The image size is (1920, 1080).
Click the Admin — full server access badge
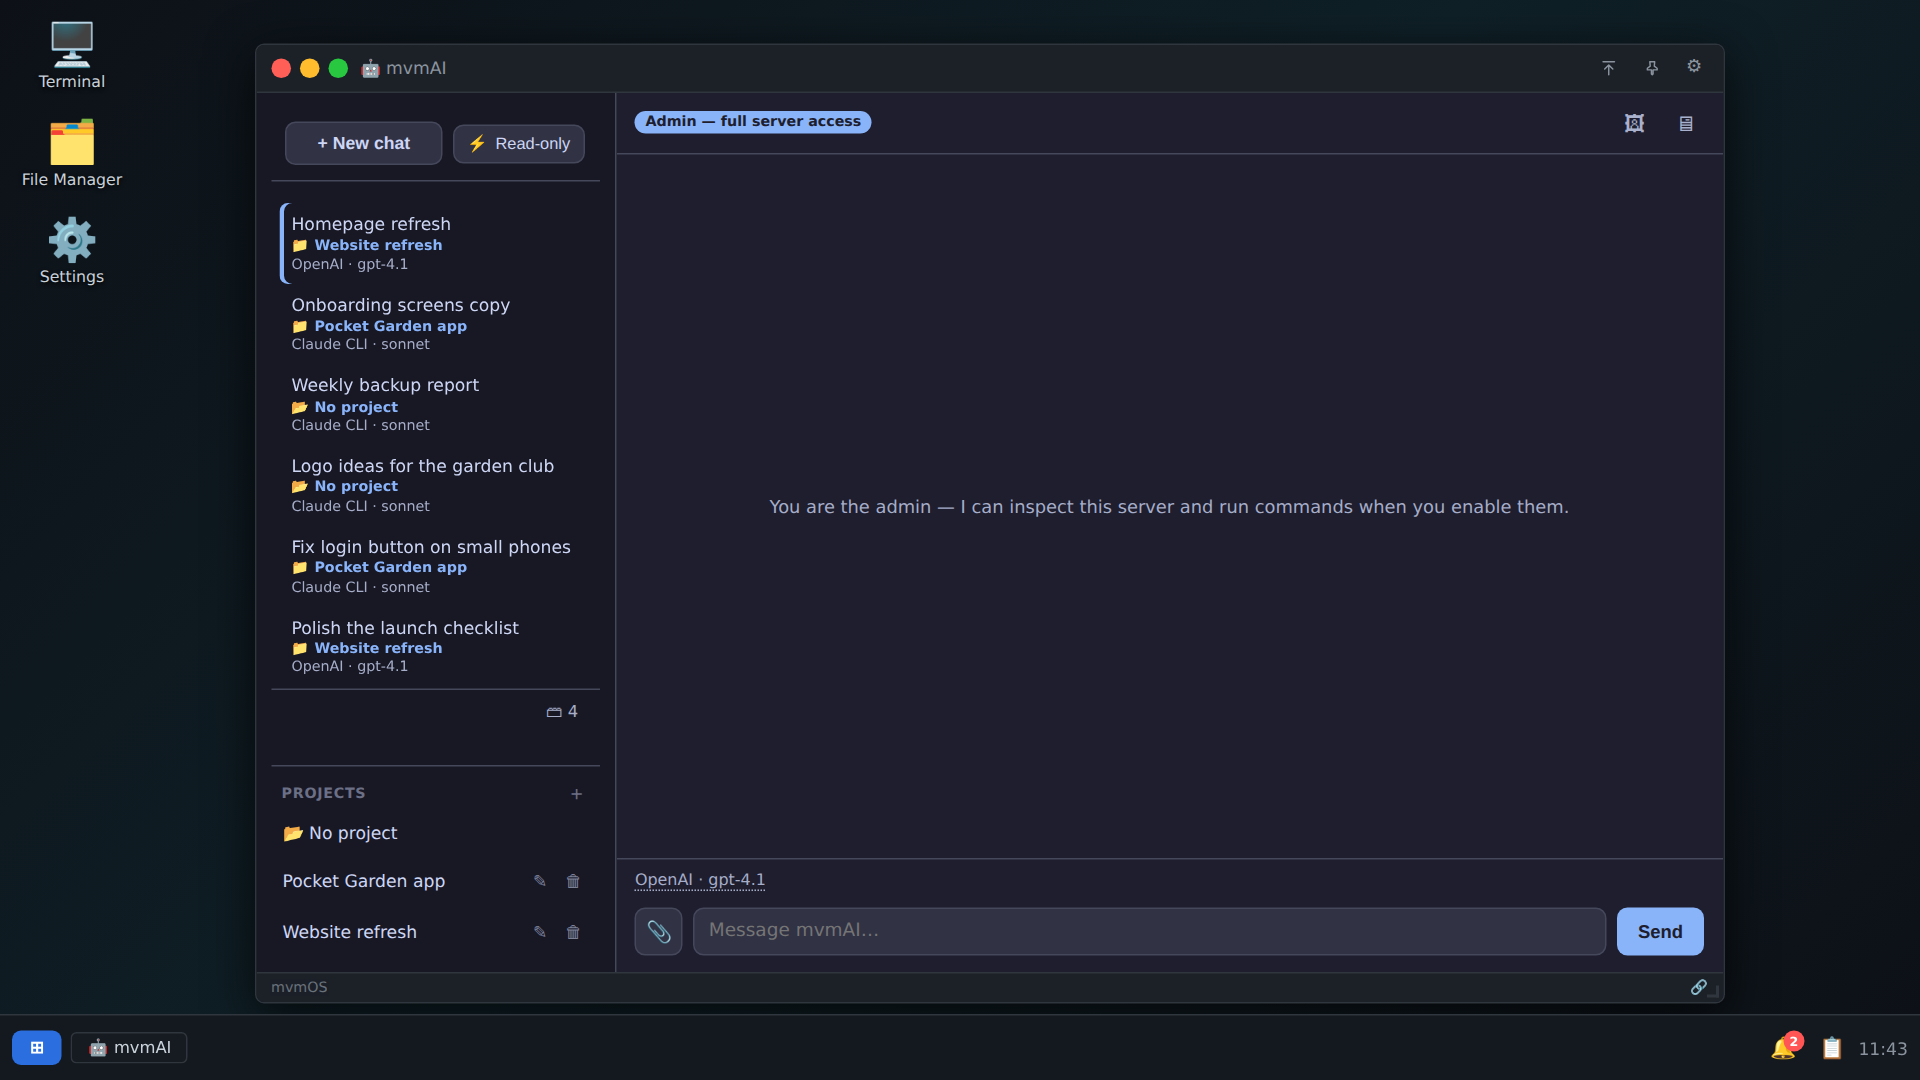click(753, 121)
